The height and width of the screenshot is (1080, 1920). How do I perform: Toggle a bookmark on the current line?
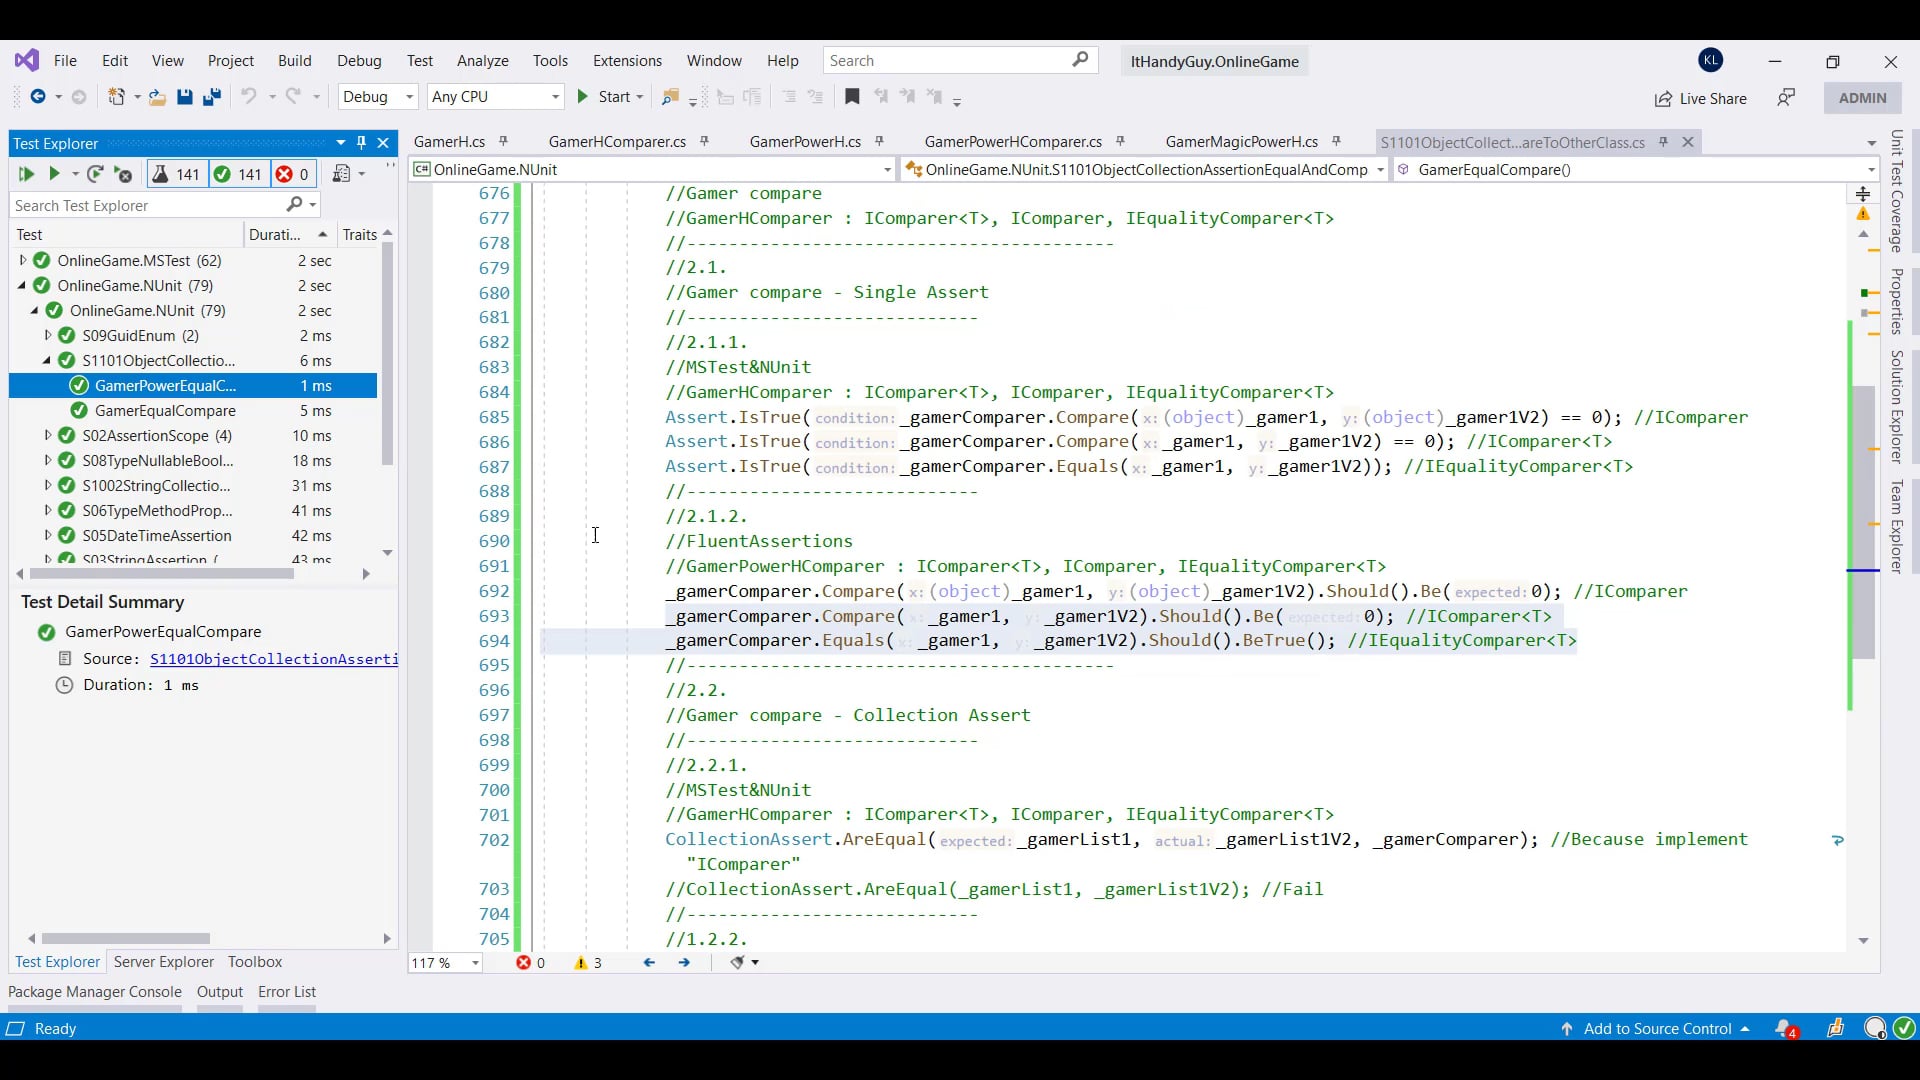(x=852, y=97)
